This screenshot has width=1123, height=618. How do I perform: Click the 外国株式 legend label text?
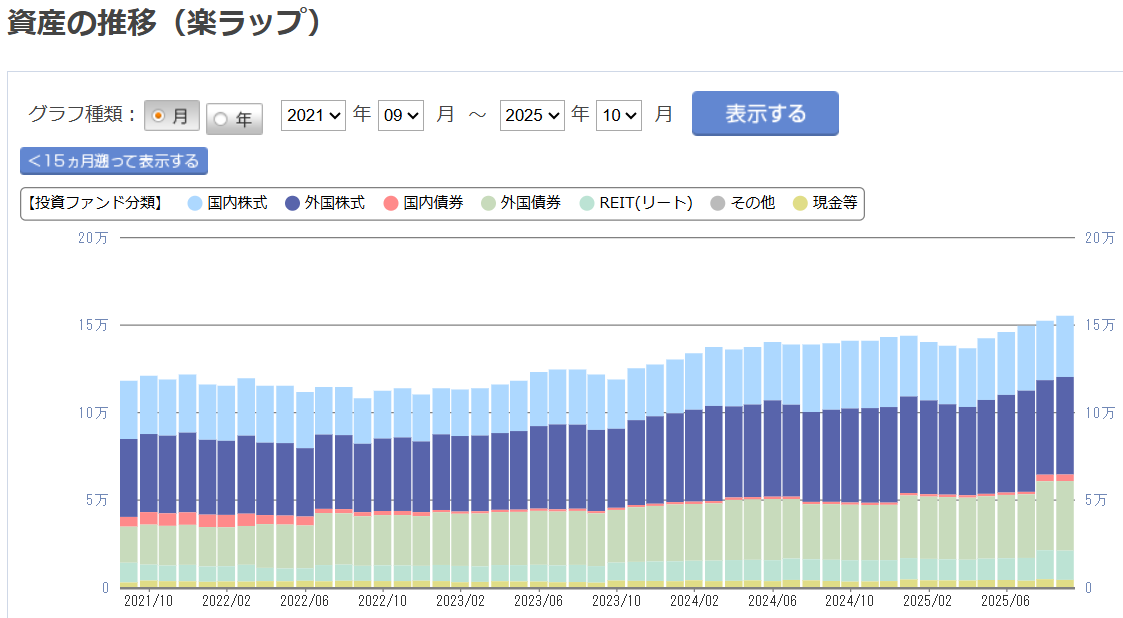335,203
